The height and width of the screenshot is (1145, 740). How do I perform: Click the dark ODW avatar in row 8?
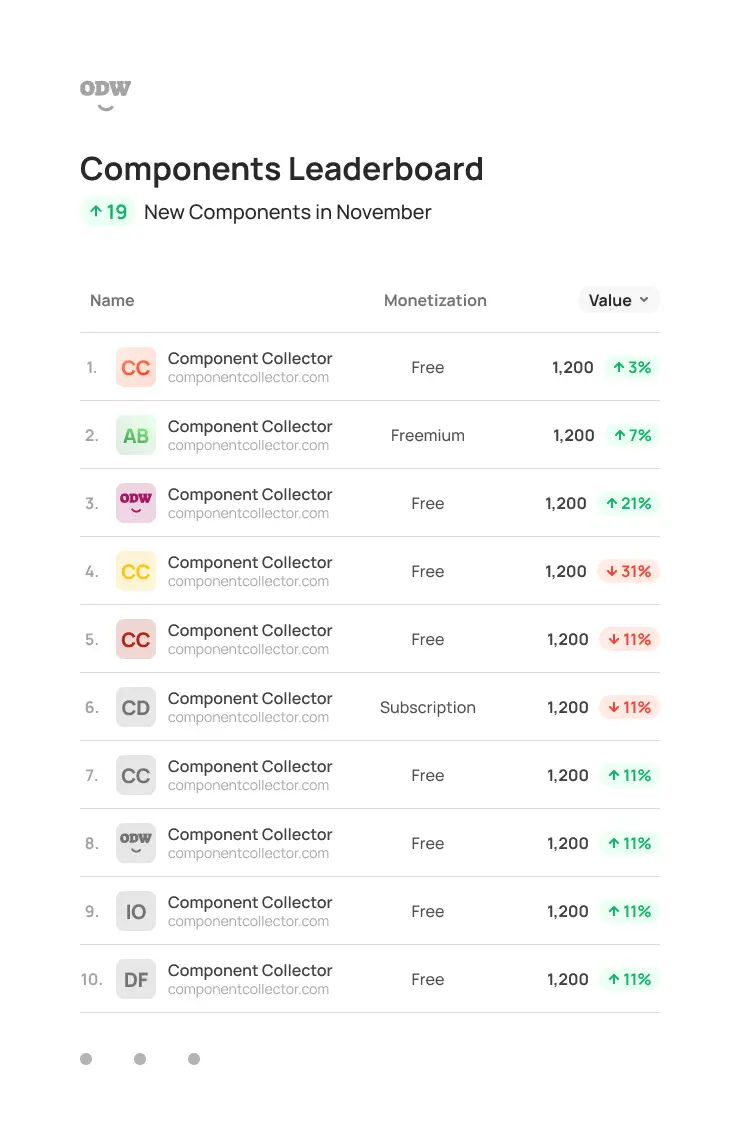135,843
